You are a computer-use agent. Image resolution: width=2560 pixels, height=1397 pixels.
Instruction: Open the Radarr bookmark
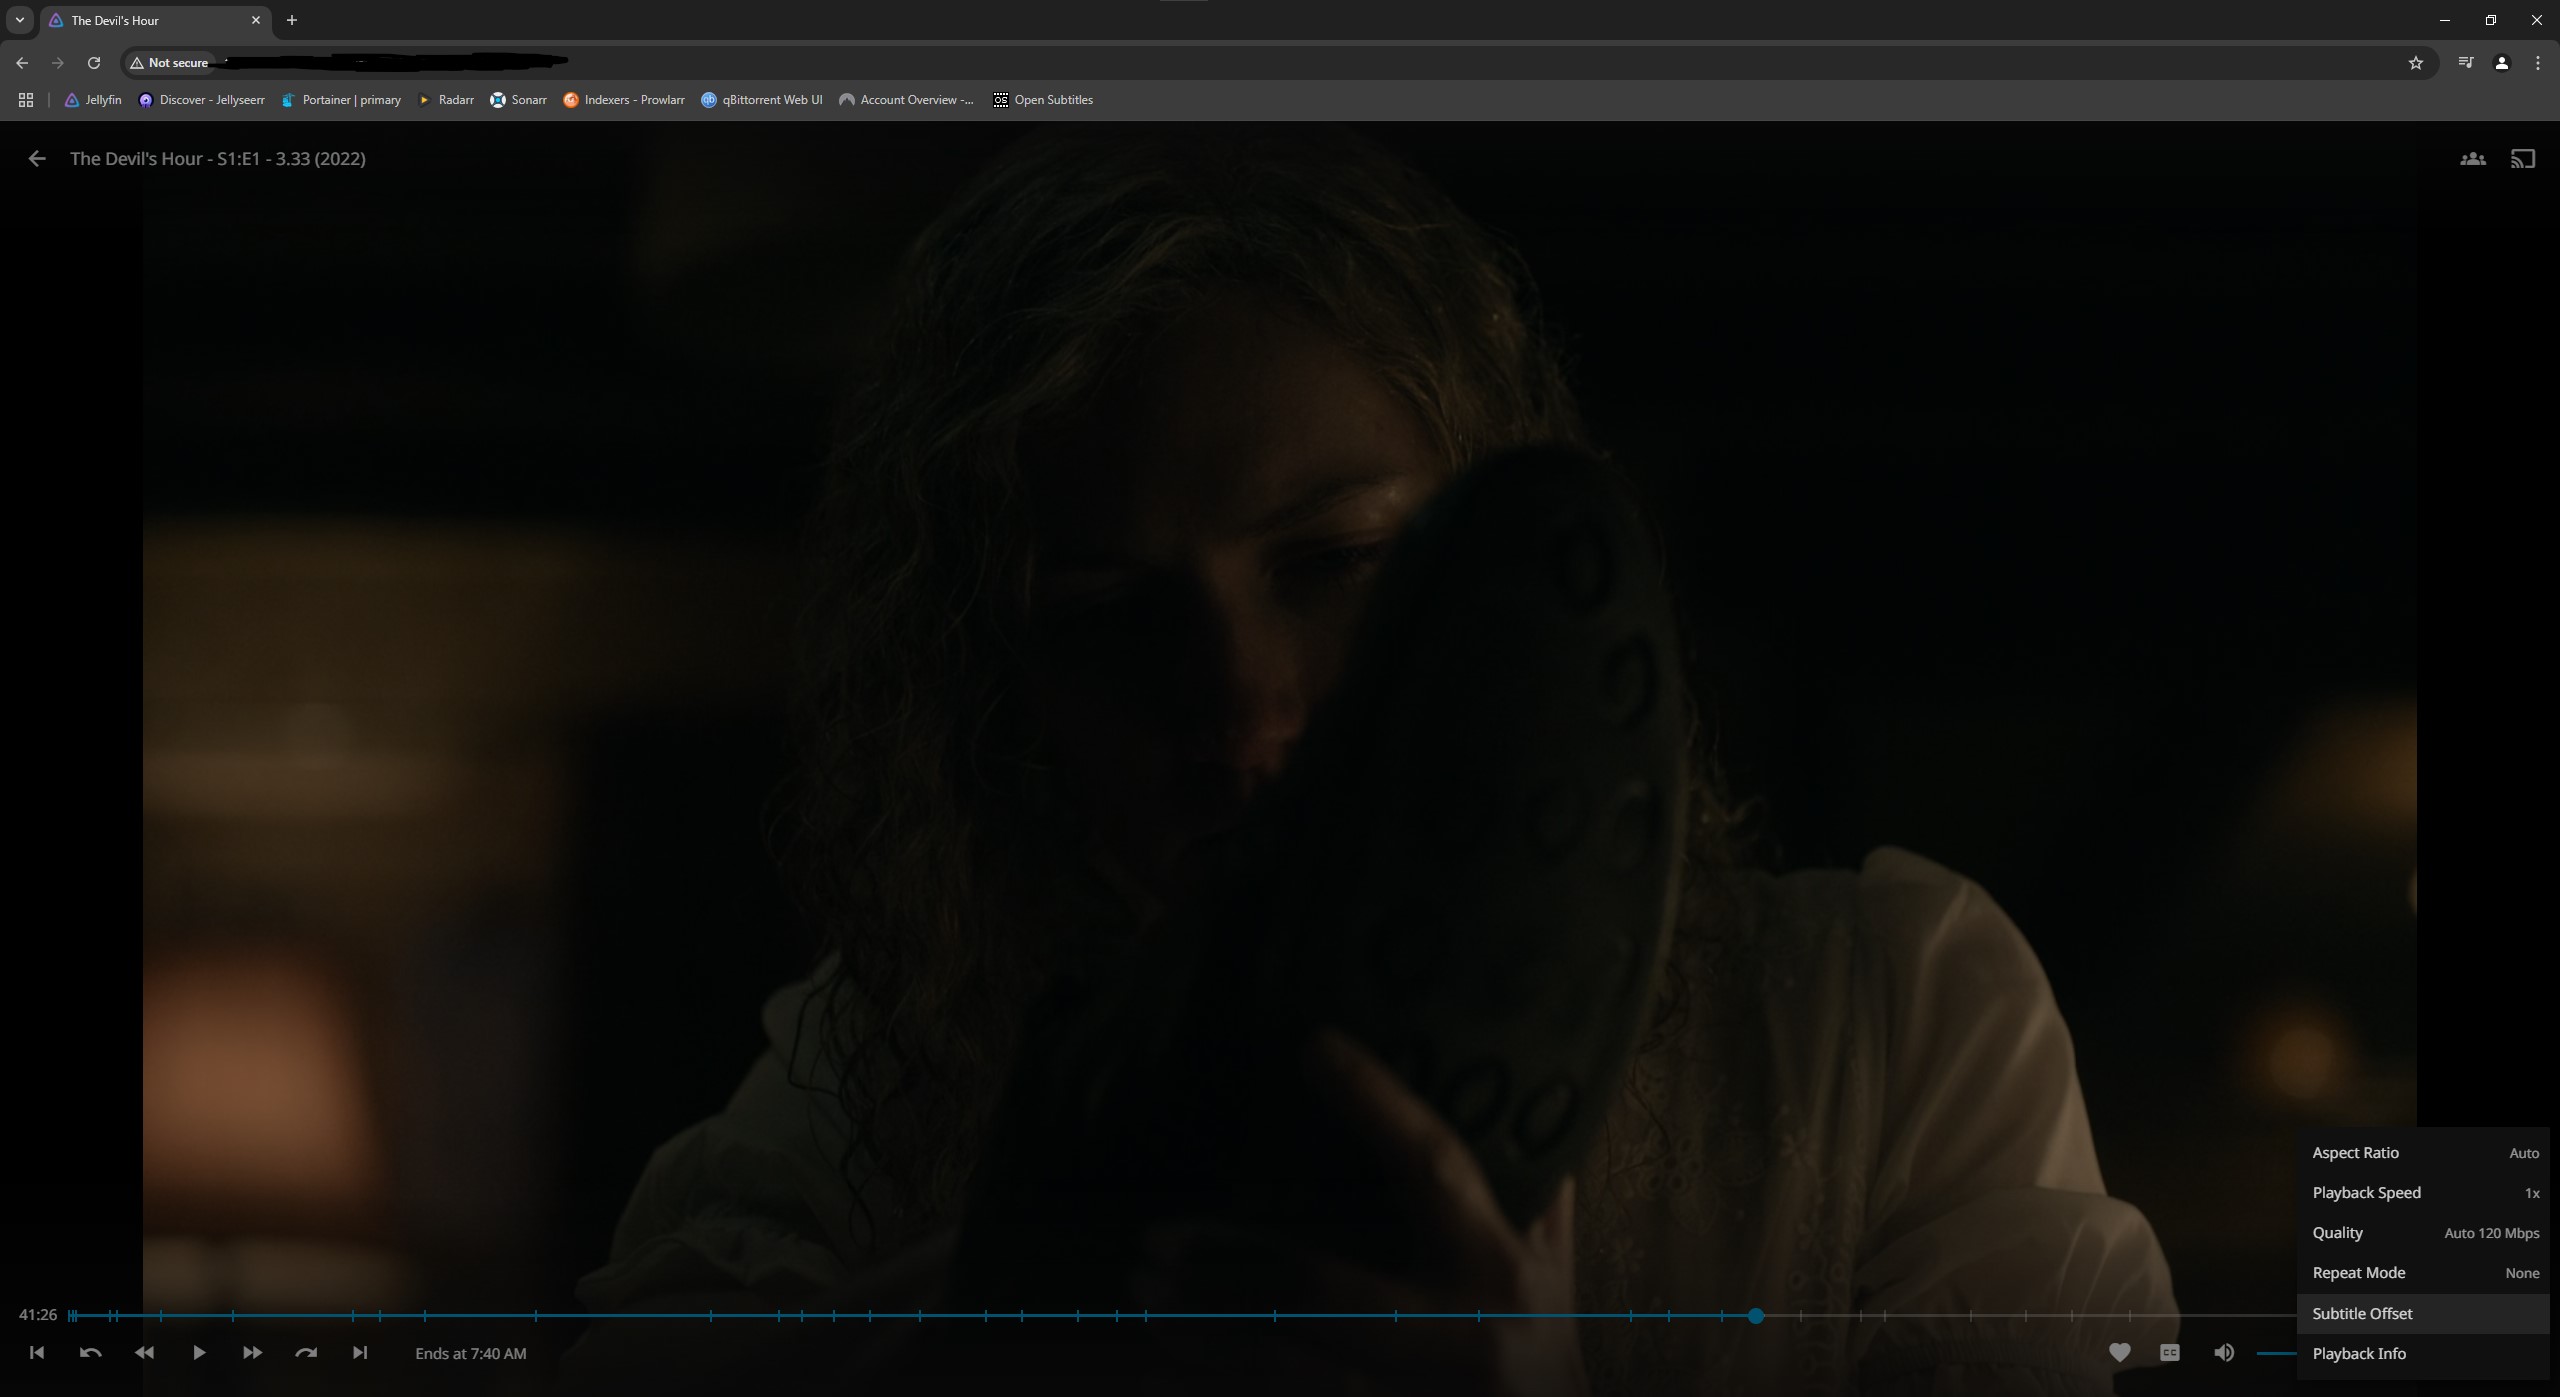[446, 100]
